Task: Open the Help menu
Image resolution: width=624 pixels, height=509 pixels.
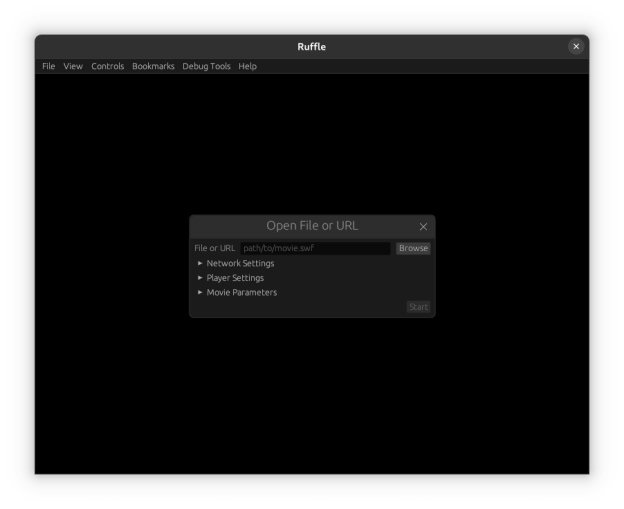Action: tap(247, 66)
